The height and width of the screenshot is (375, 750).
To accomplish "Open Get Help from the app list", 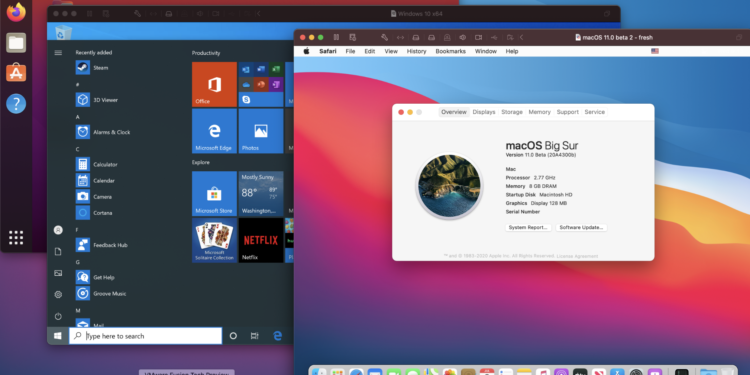I will click(95, 277).
